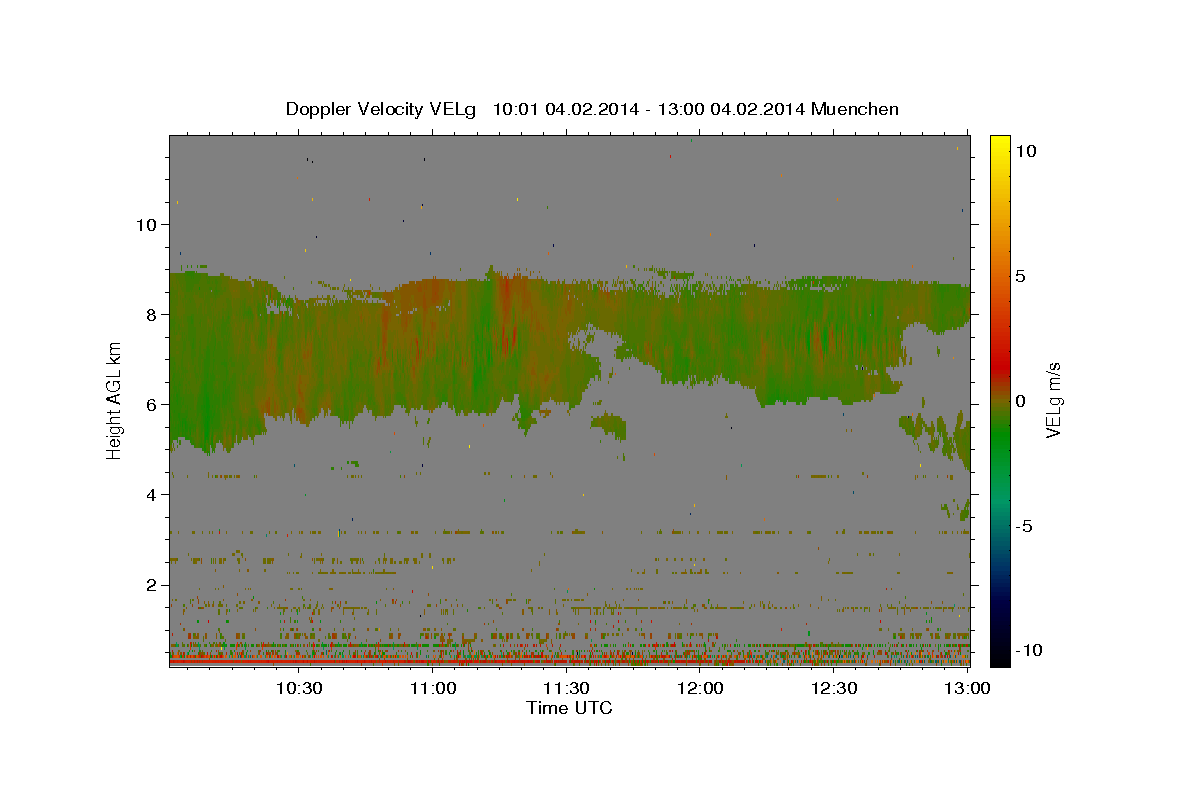Click the '13:00 04.02.2014' end time in title
1200x800 pixels.
(729, 109)
